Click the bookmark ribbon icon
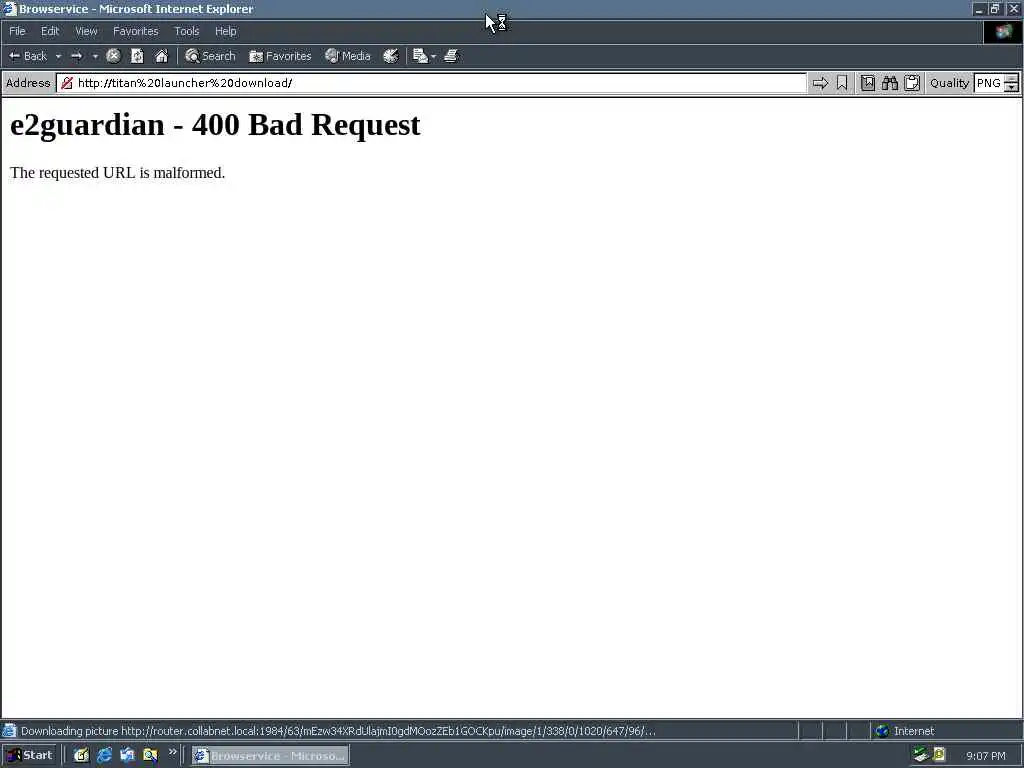The height and width of the screenshot is (768, 1024). [842, 83]
